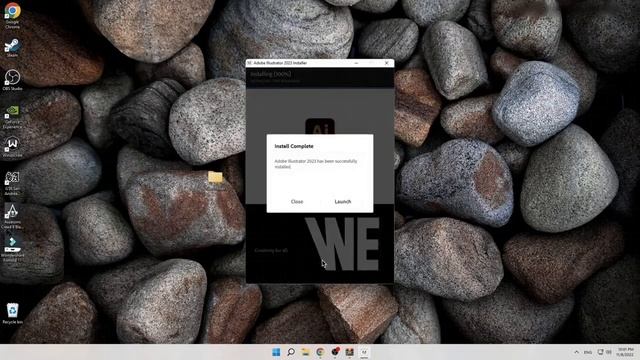This screenshot has height=360, width=640.
Task: Open the OBS Studio desktop shortcut
Action: [12, 80]
